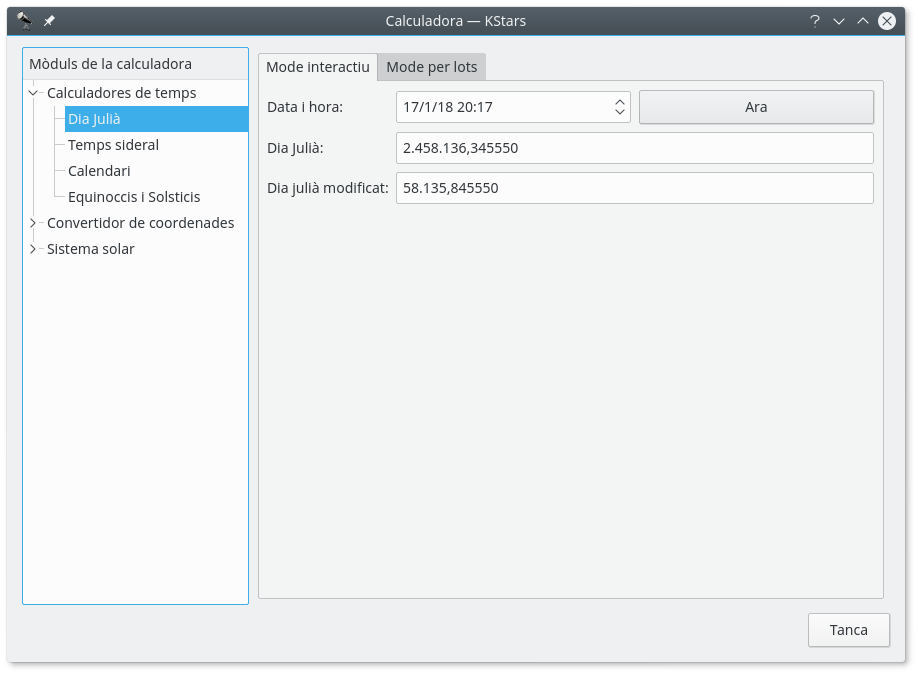Open the Calendari module

pyautogui.click(x=99, y=171)
